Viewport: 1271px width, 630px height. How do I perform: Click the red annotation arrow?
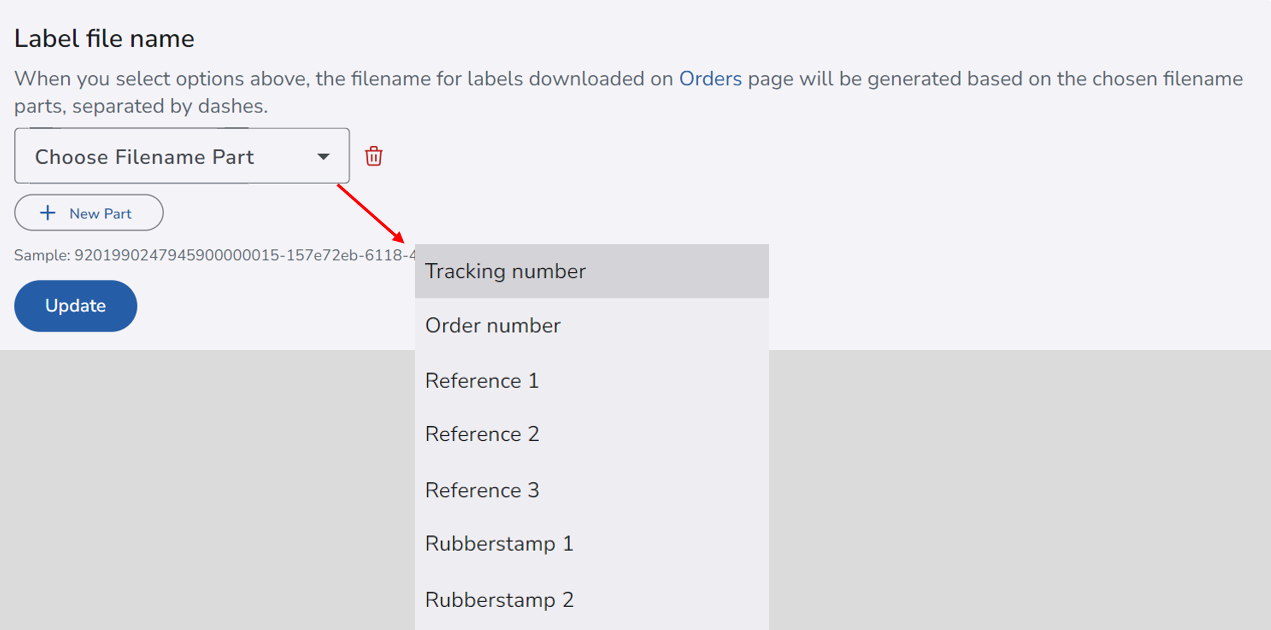[371, 213]
